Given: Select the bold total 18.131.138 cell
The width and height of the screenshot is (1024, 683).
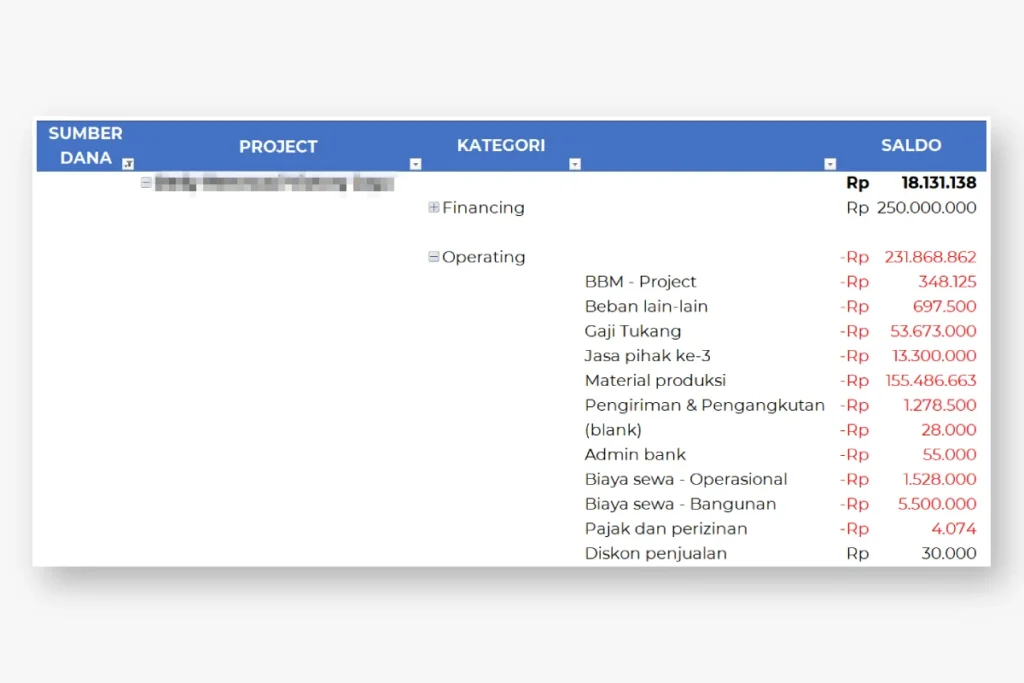Looking at the screenshot, I should [x=938, y=183].
